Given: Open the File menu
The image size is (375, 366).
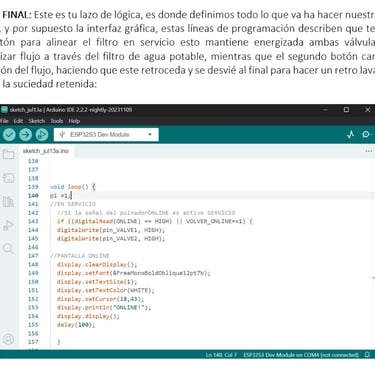Looking at the screenshot, I should point(4,121).
